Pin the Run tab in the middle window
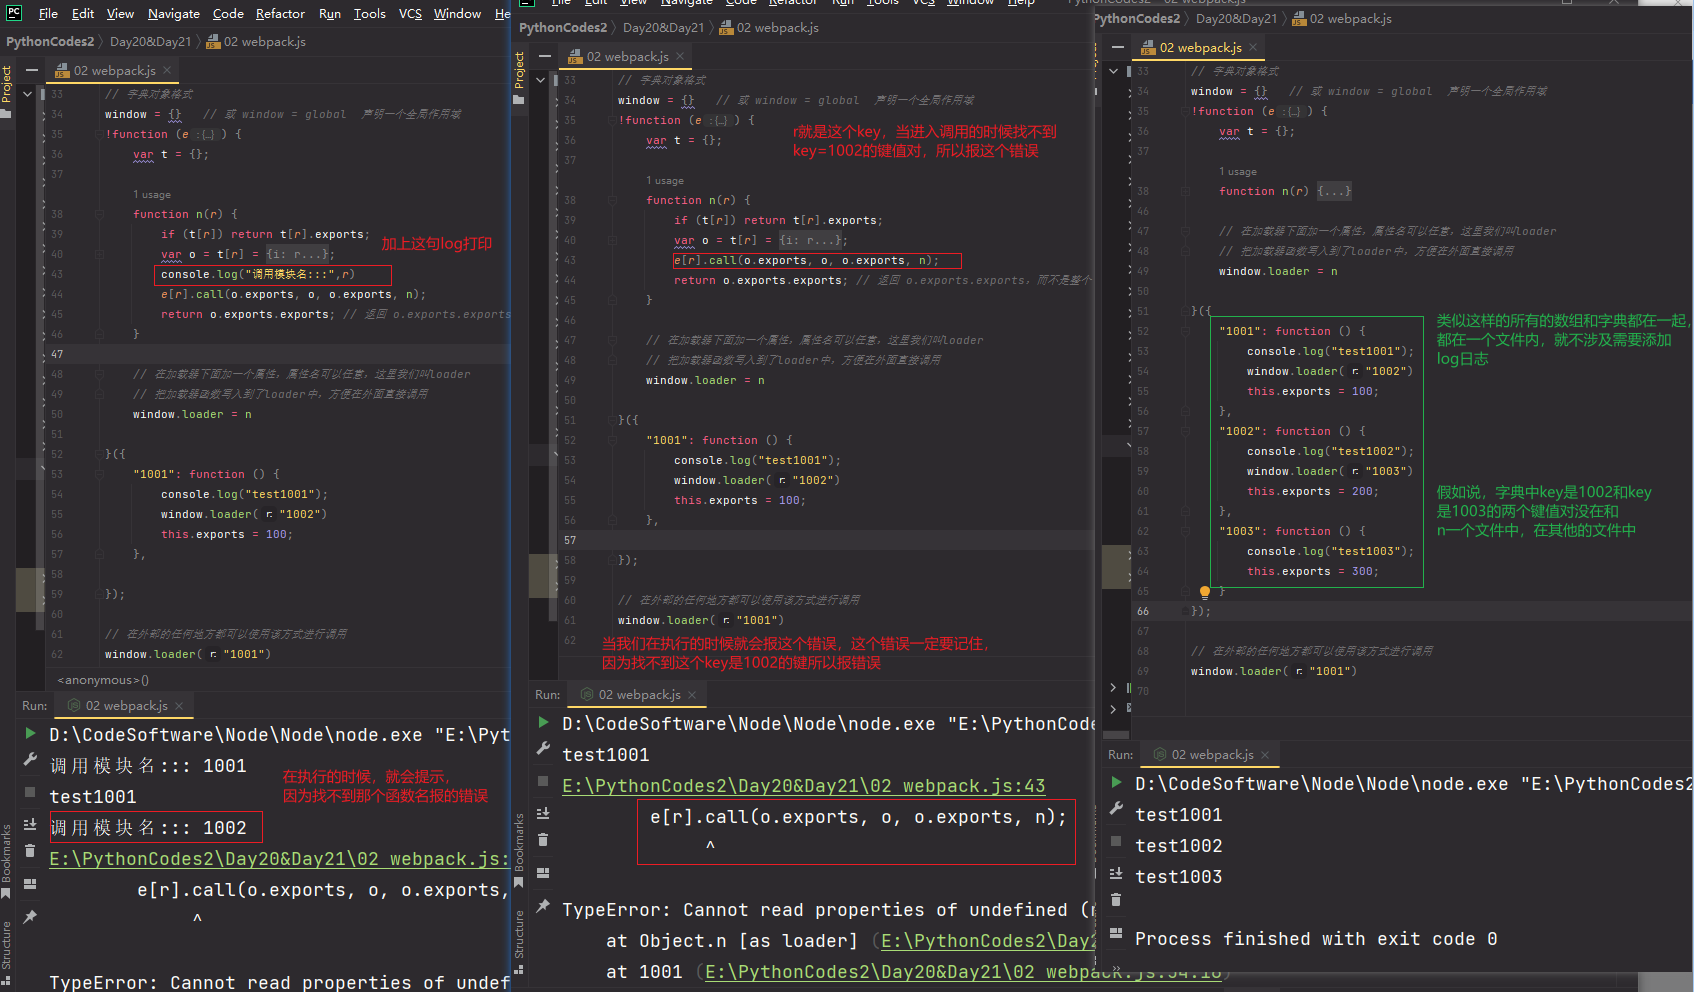Screen dimensions: 1694x992 click(x=543, y=906)
